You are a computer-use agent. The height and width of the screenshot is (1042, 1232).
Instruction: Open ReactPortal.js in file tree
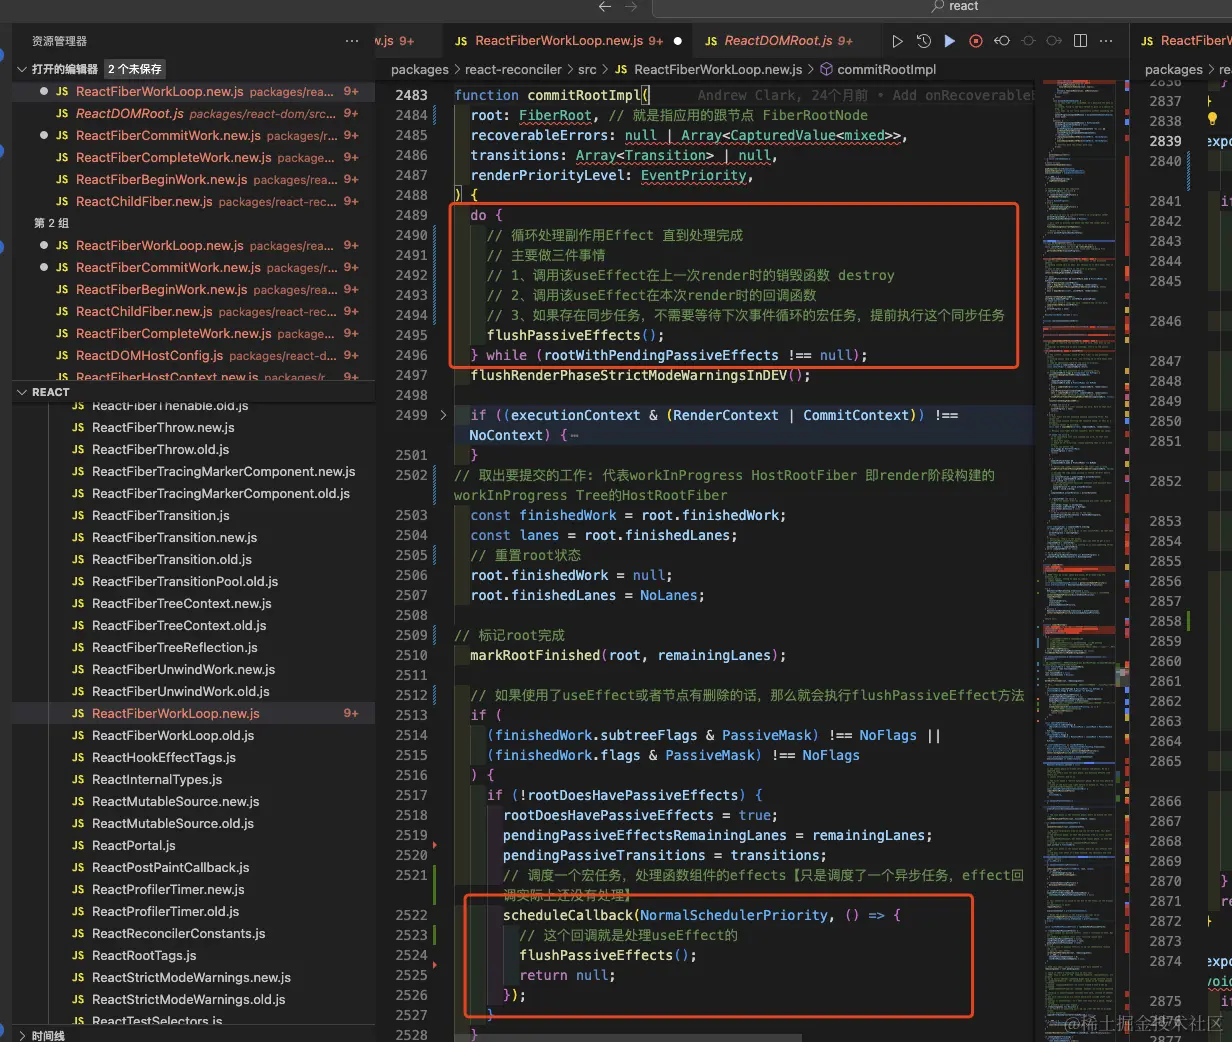point(193,845)
